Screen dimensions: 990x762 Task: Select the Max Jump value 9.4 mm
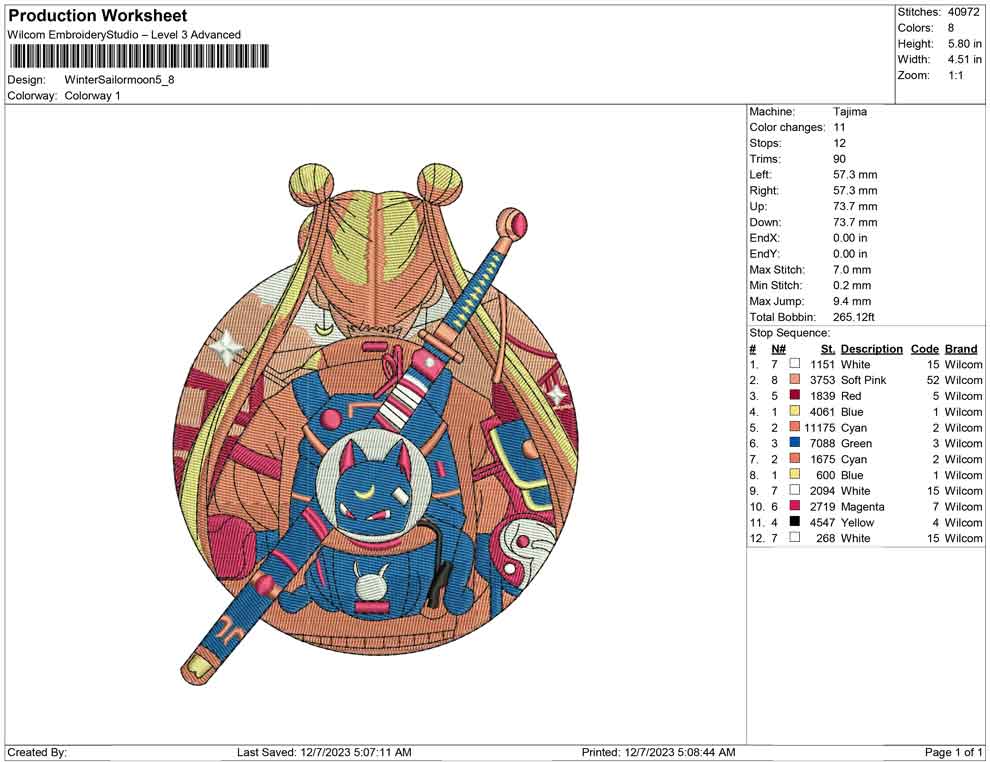click(x=852, y=301)
